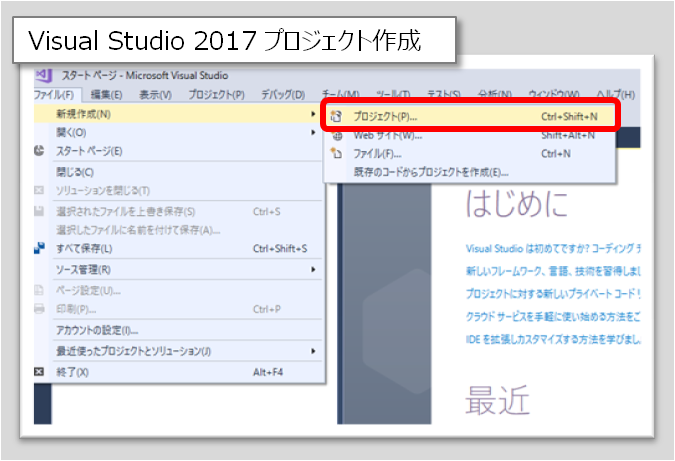Click the close solution icon beside ソリューションを閉じる(T)

tap(39, 190)
